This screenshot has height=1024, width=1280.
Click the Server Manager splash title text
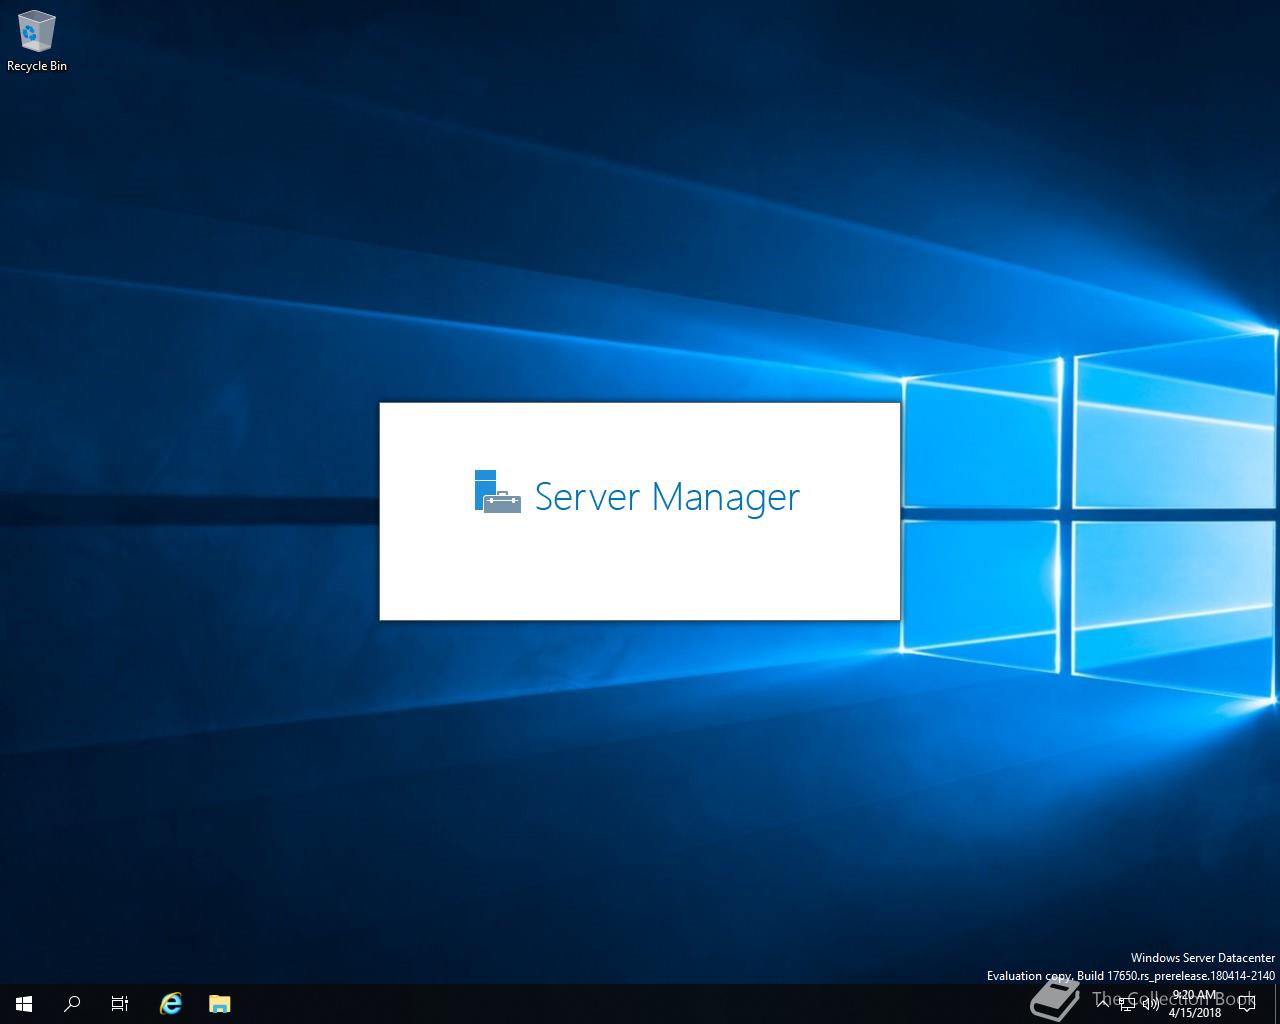point(667,496)
